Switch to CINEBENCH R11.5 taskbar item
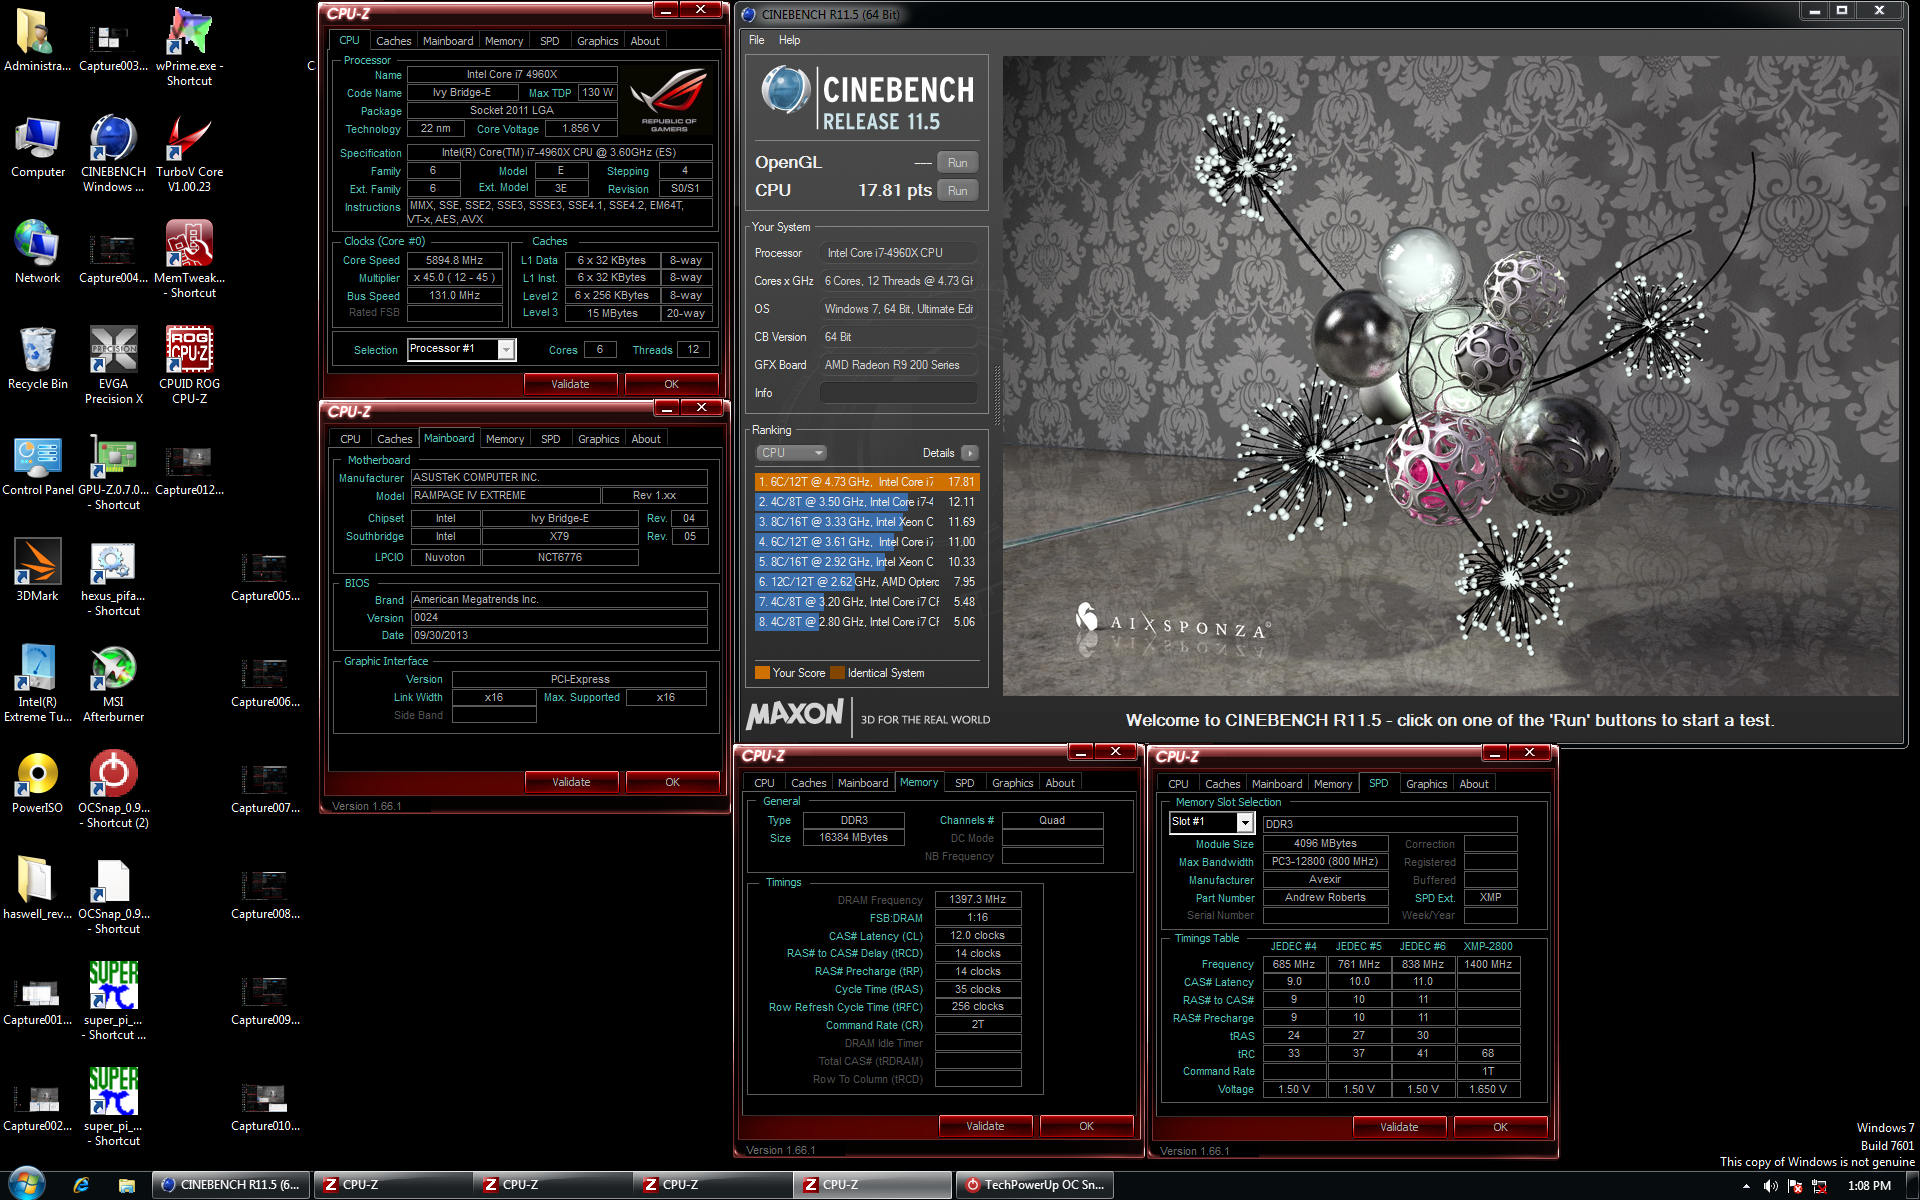Image resolution: width=1920 pixels, height=1200 pixels. coord(231,1185)
